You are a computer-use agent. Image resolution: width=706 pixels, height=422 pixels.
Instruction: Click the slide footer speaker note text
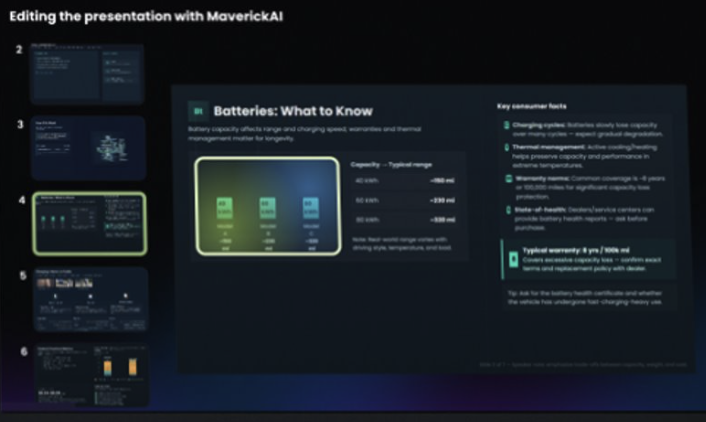[583, 364]
